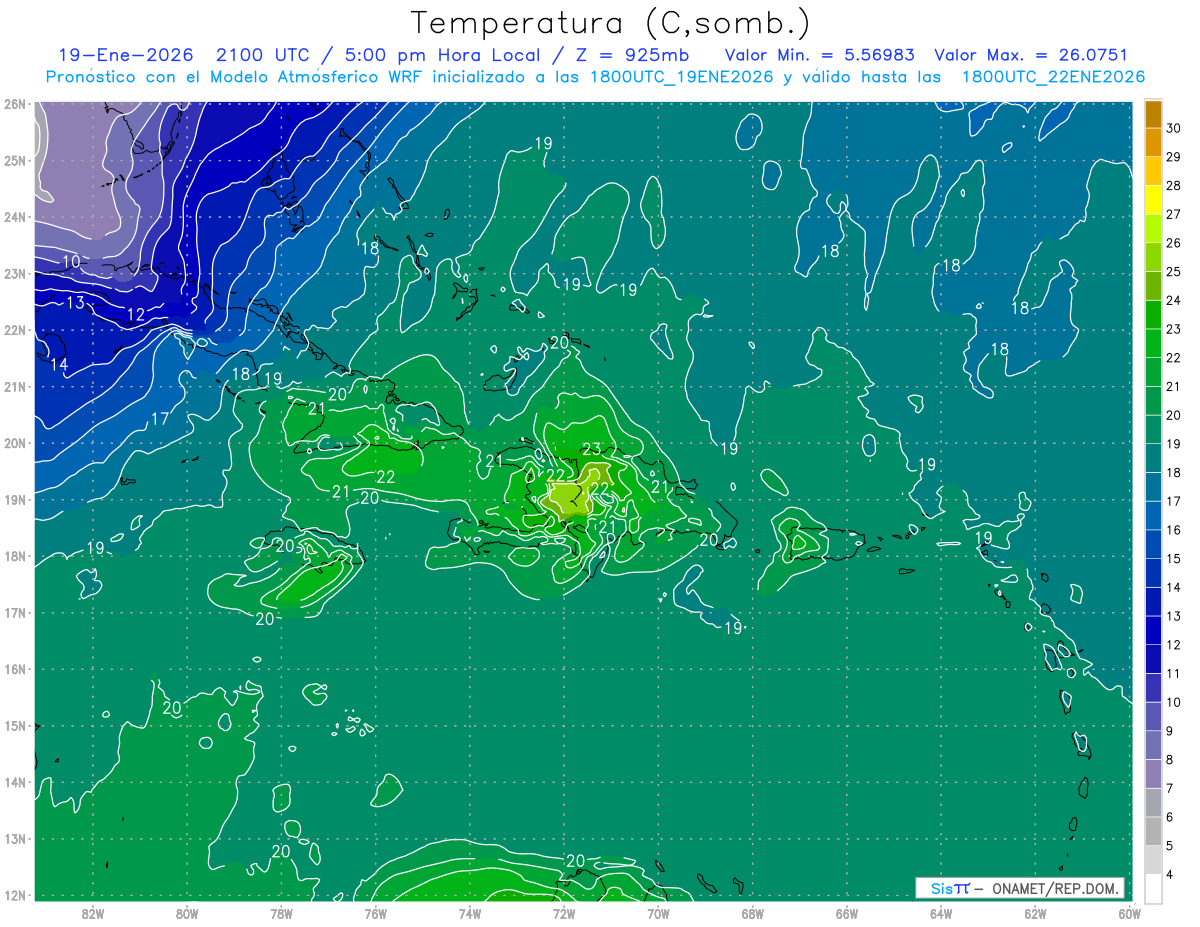Click the colorbar label '24'
This screenshot has width=1200, height=927.
1174,300
